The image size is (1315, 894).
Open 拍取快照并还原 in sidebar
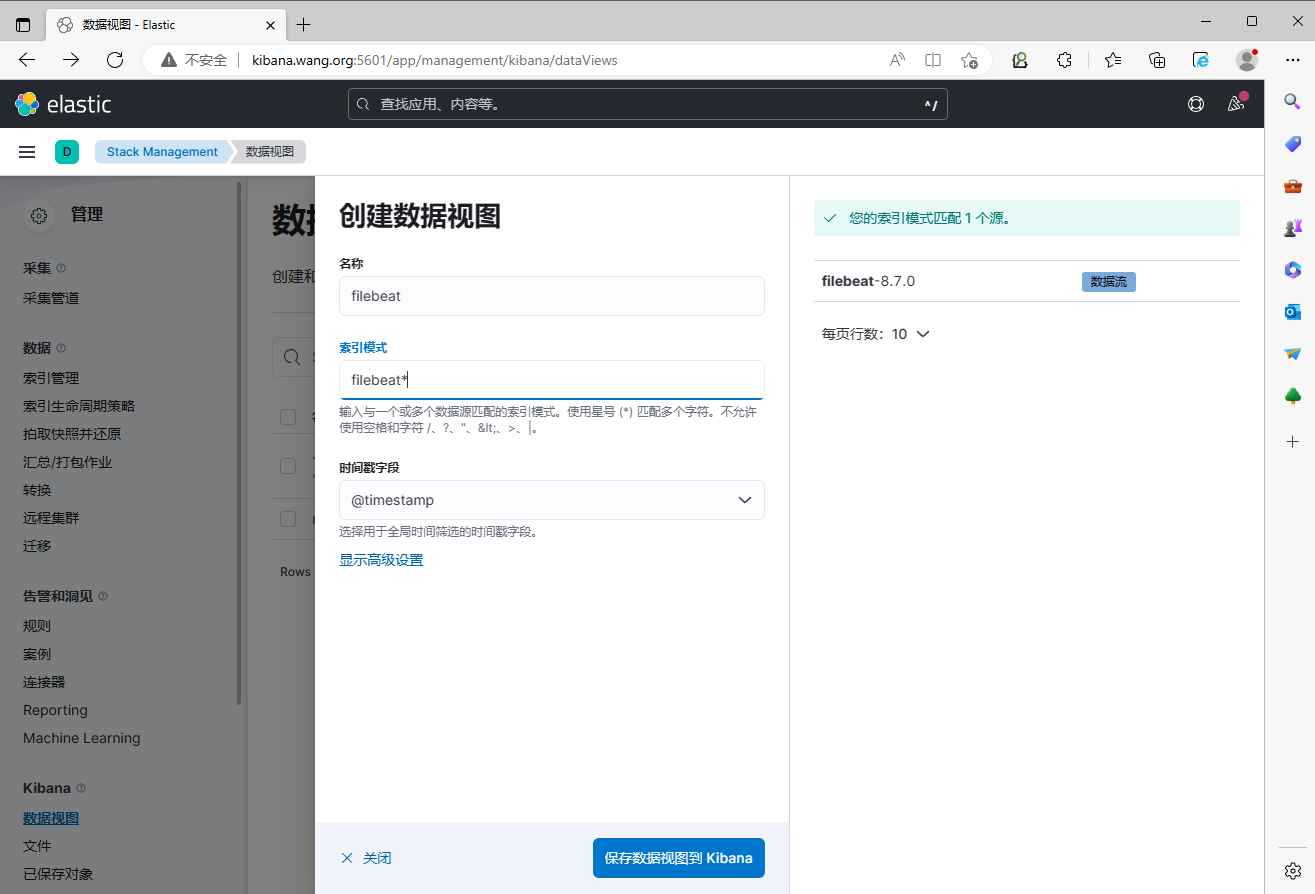[x=72, y=434]
